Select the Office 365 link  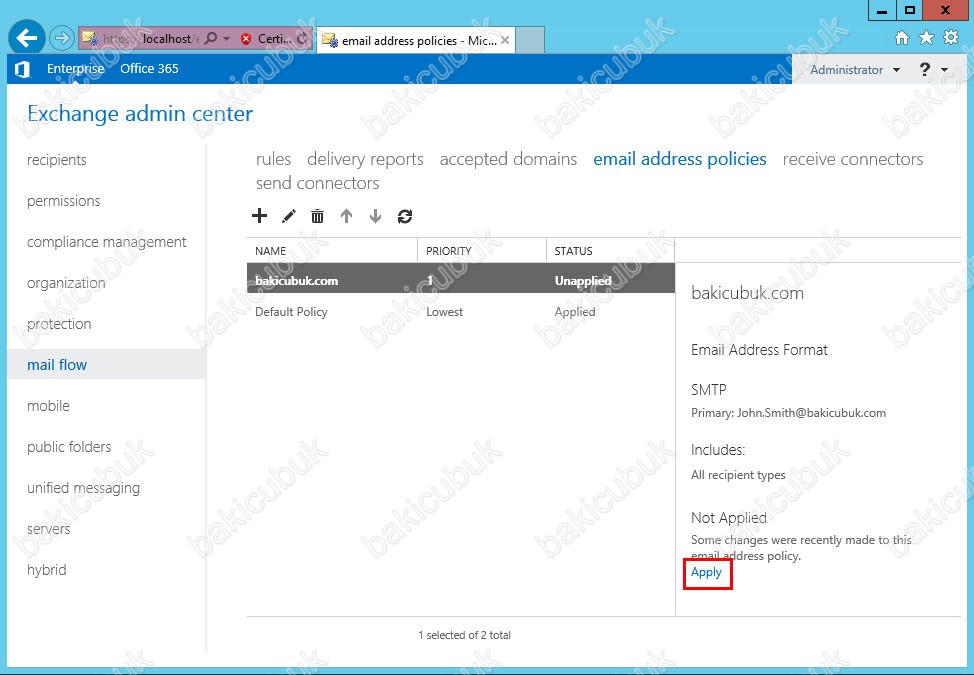pyautogui.click(x=149, y=69)
